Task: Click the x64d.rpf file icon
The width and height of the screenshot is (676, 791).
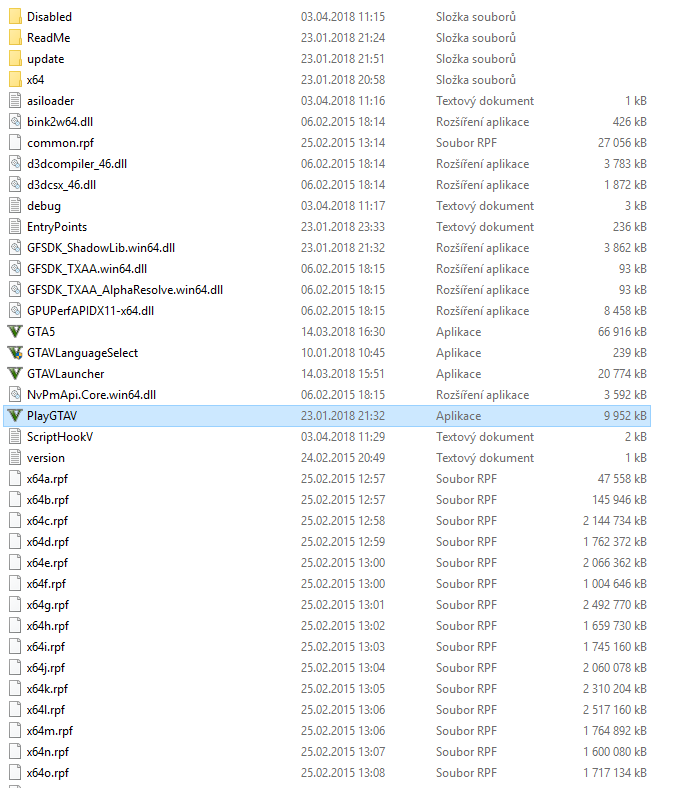Action: tap(15, 542)
